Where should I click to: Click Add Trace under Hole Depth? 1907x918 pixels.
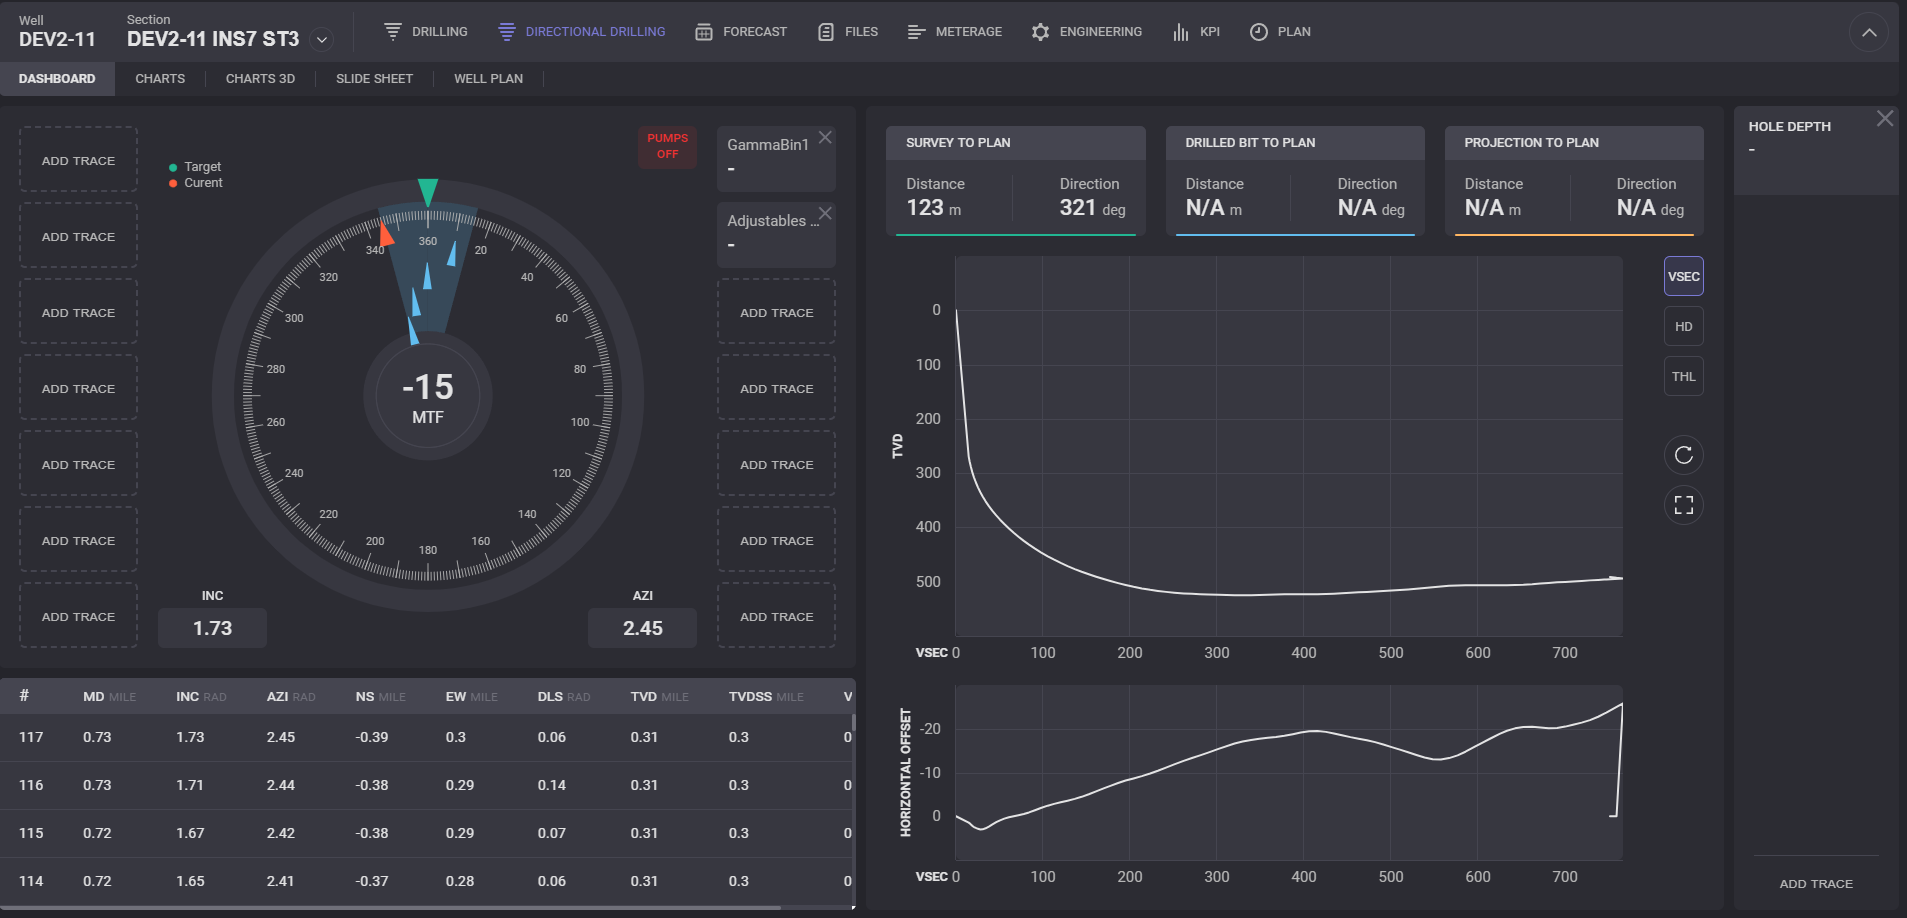(x=1815, y=884)
